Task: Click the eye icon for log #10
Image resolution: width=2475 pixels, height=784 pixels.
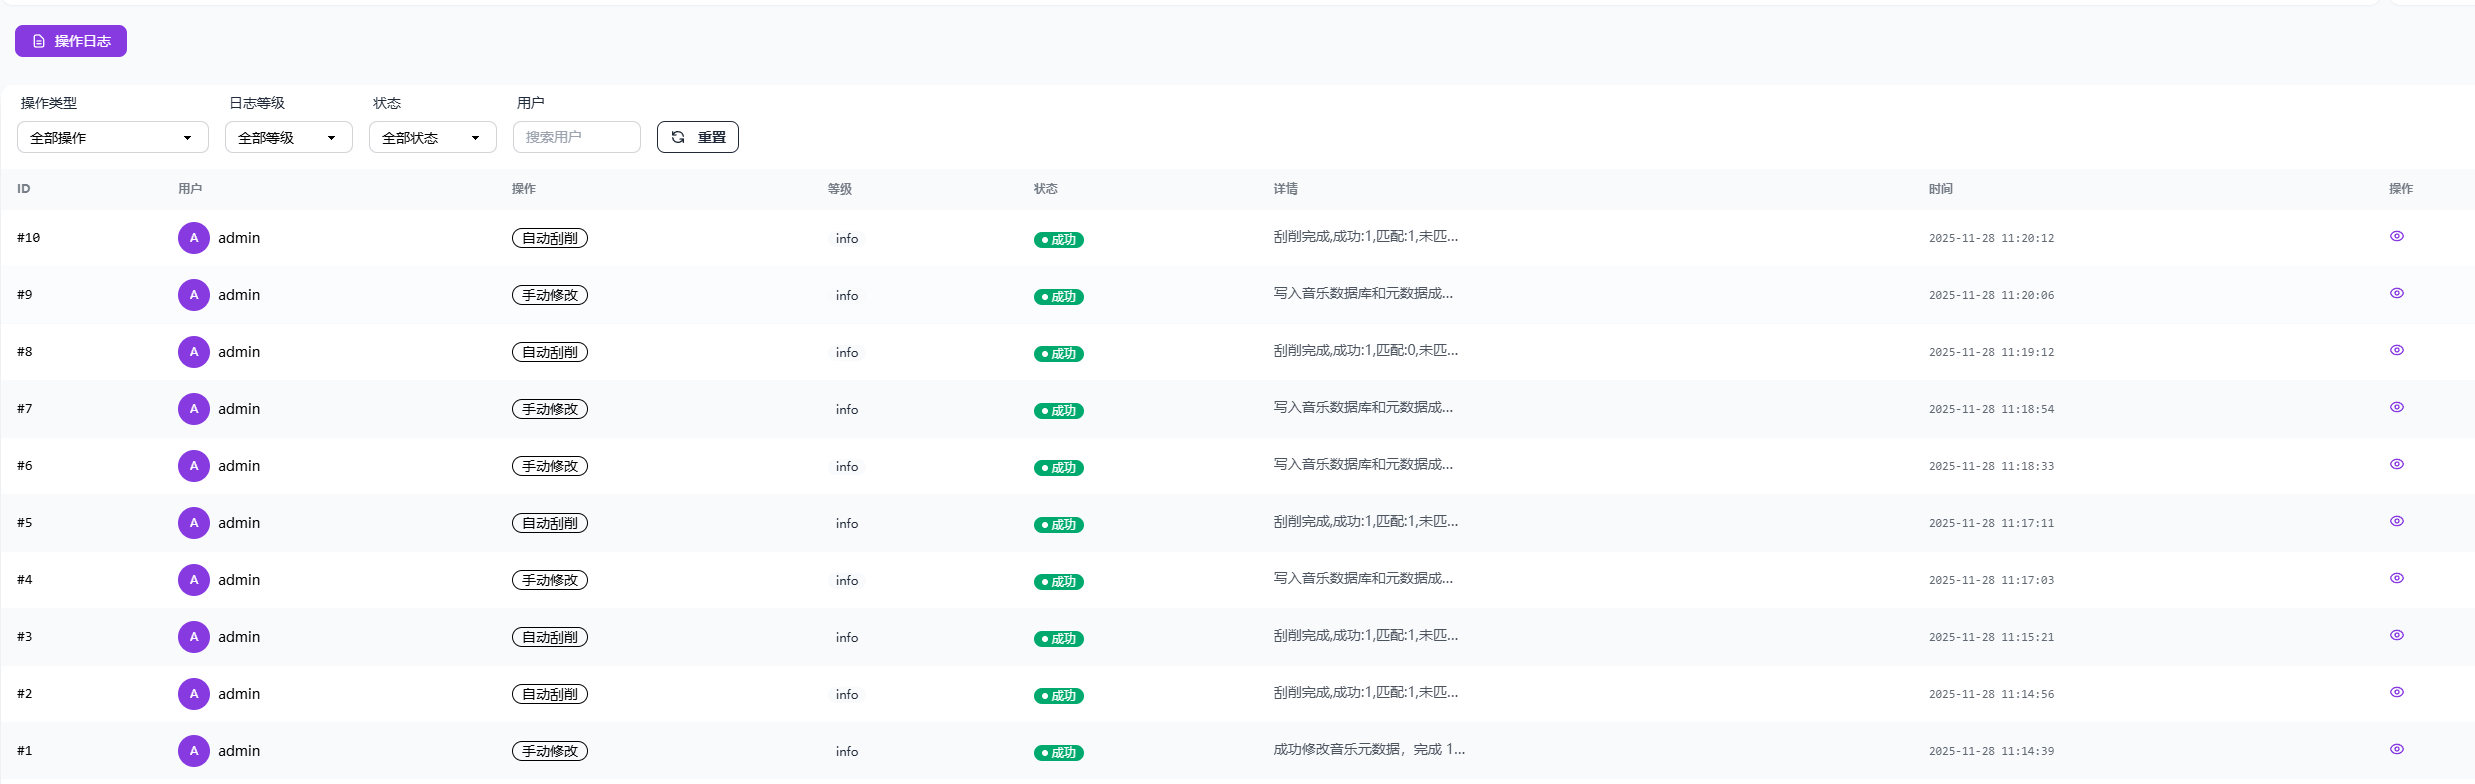Action: point(2396,237)
